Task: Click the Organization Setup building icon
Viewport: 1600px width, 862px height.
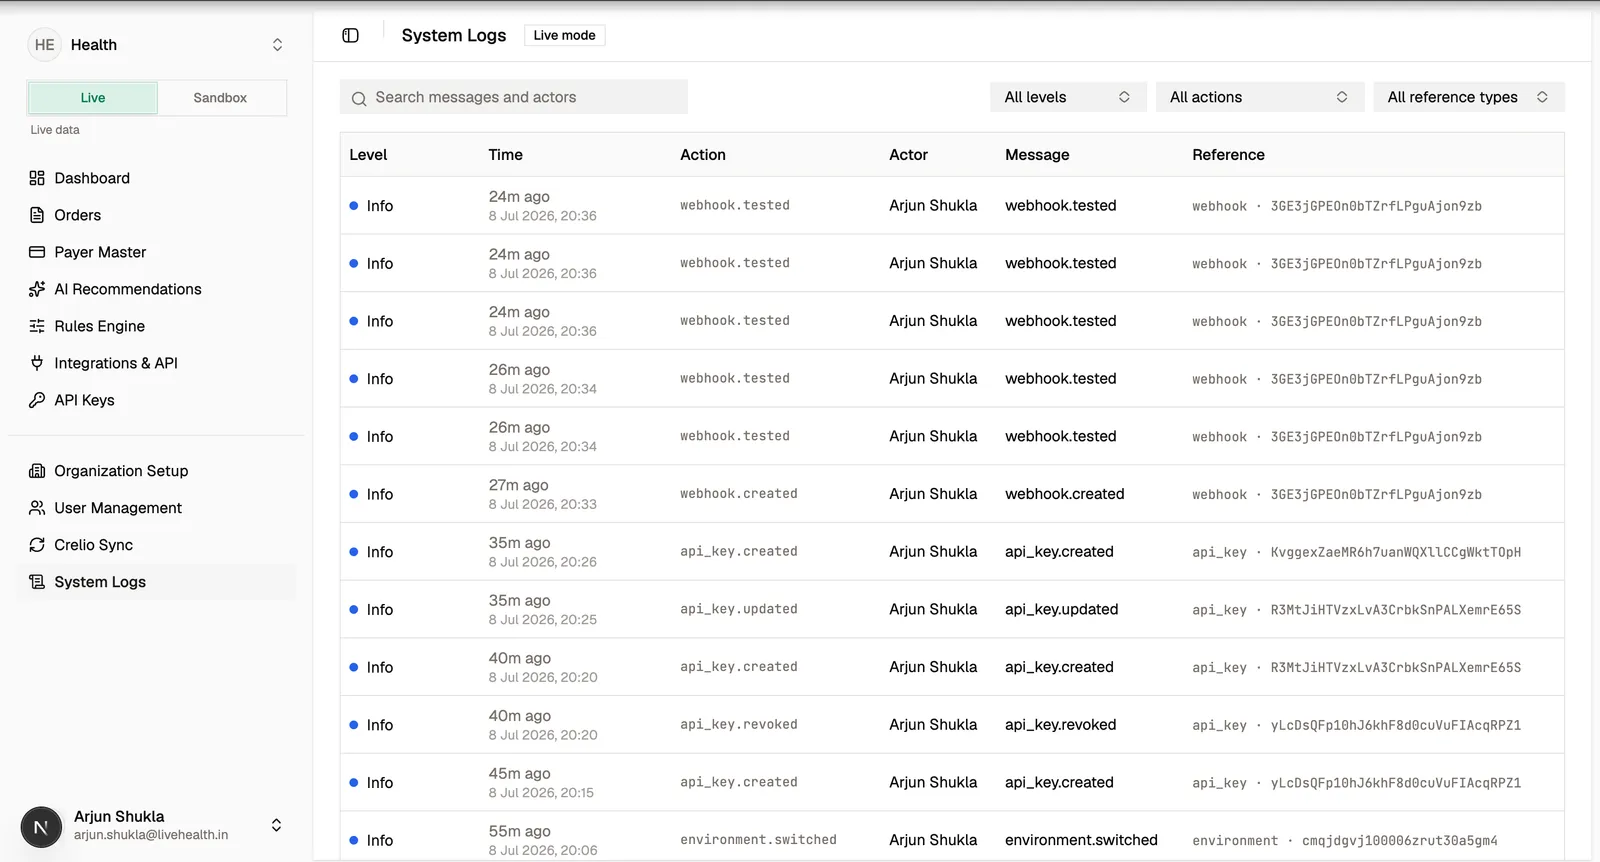Action: (37, 471)
